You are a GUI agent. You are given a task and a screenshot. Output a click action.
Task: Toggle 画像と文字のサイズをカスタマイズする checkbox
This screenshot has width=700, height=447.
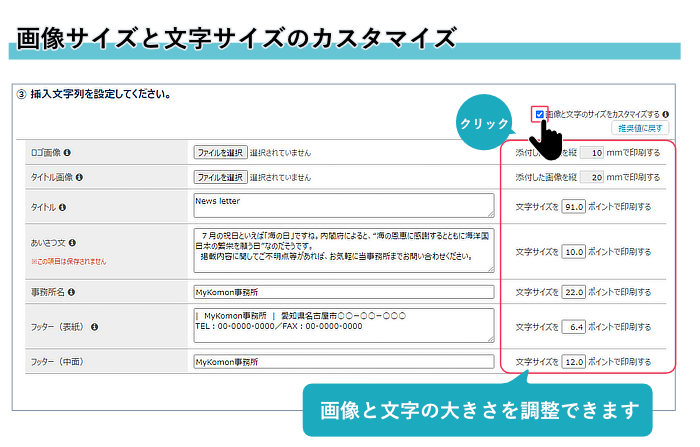[540, 114]
